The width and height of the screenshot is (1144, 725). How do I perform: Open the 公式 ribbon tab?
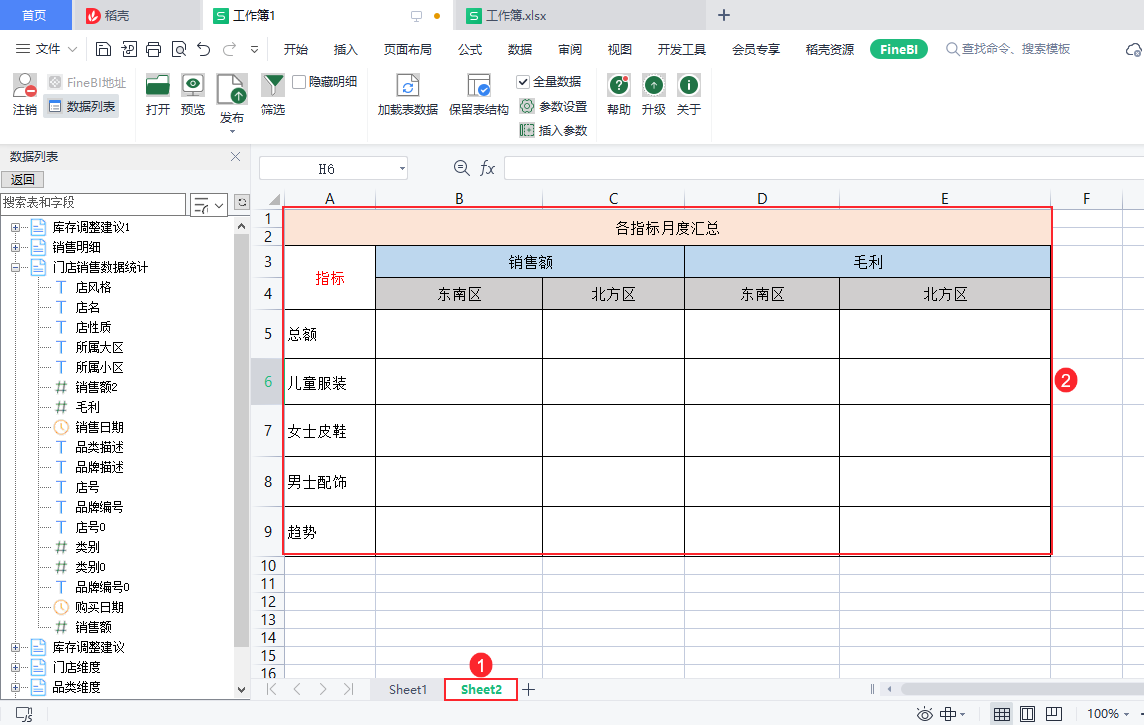(470, 50)
